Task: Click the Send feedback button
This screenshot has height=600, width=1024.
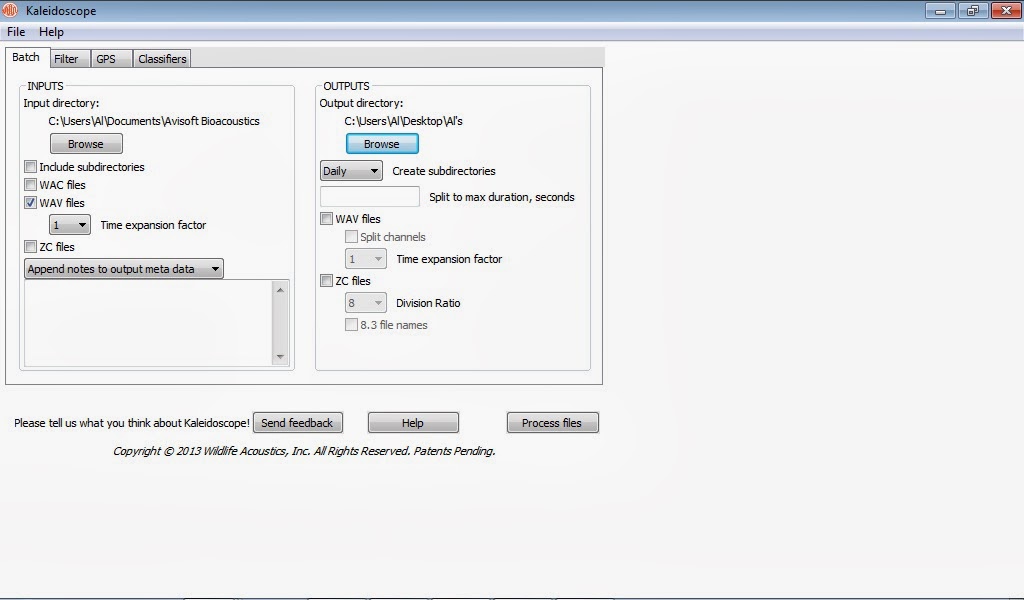Action: coord(298,422)
